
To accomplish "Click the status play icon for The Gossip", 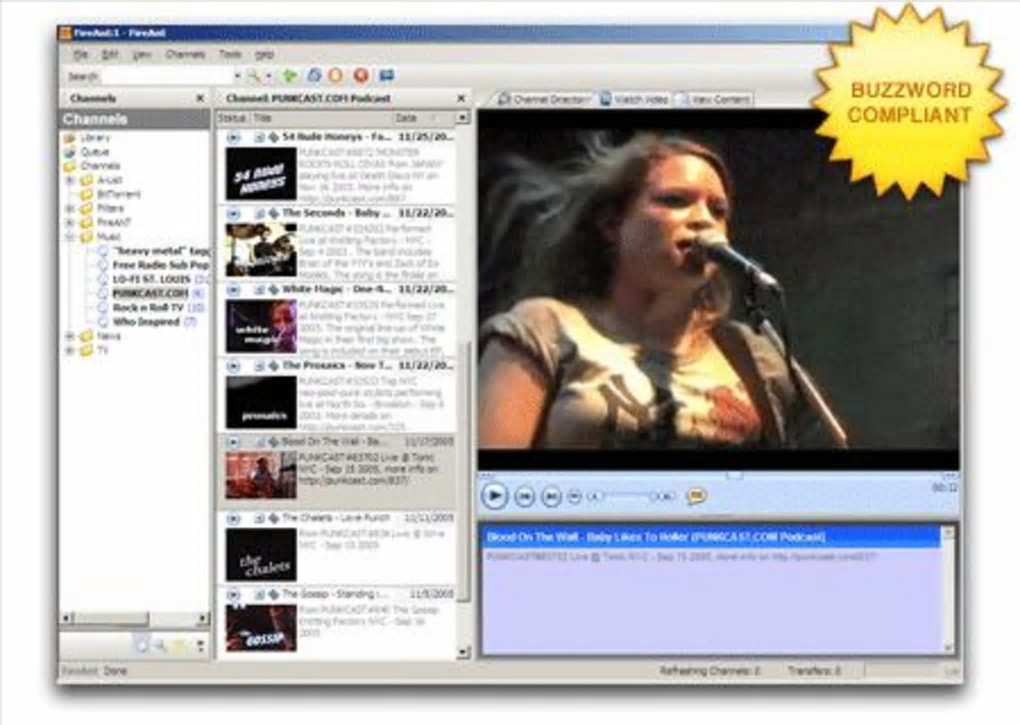I will coord(233,594).
